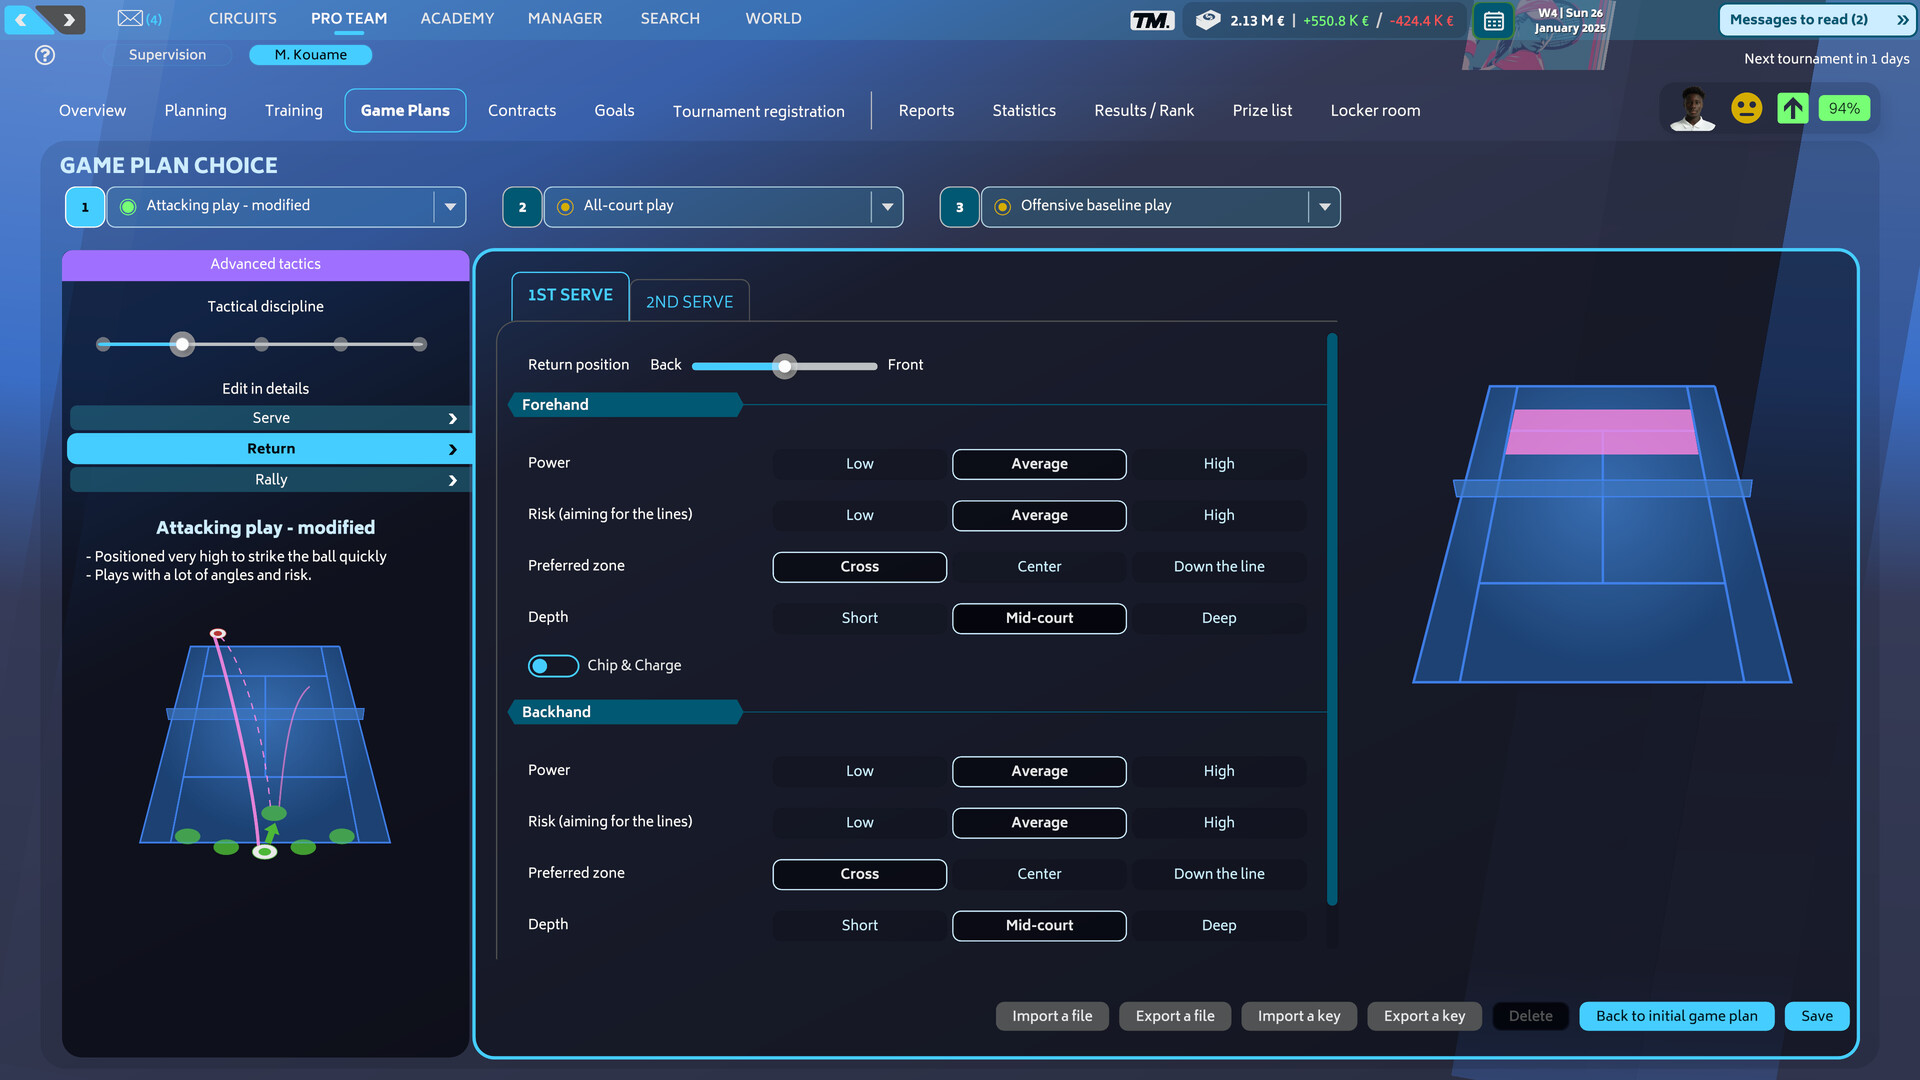Adjust the Return position slider handle
This screenshot has height=1080, width=1920.
(x=784, y=366)
